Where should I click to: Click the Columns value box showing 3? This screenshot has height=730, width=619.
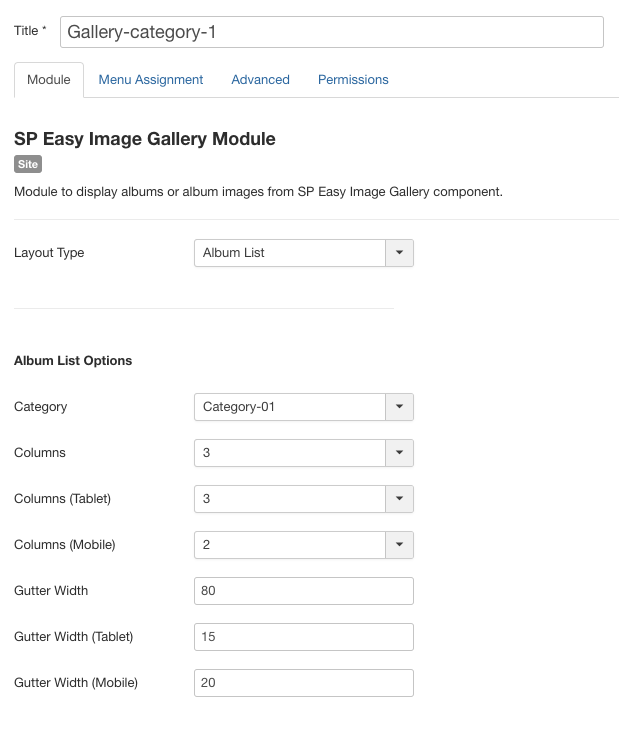(290, 453)
